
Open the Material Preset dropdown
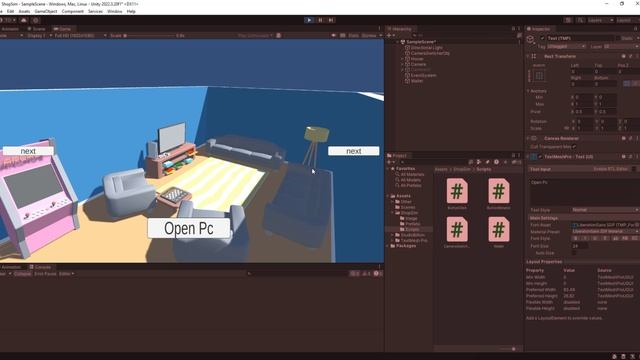coord(605,231)
